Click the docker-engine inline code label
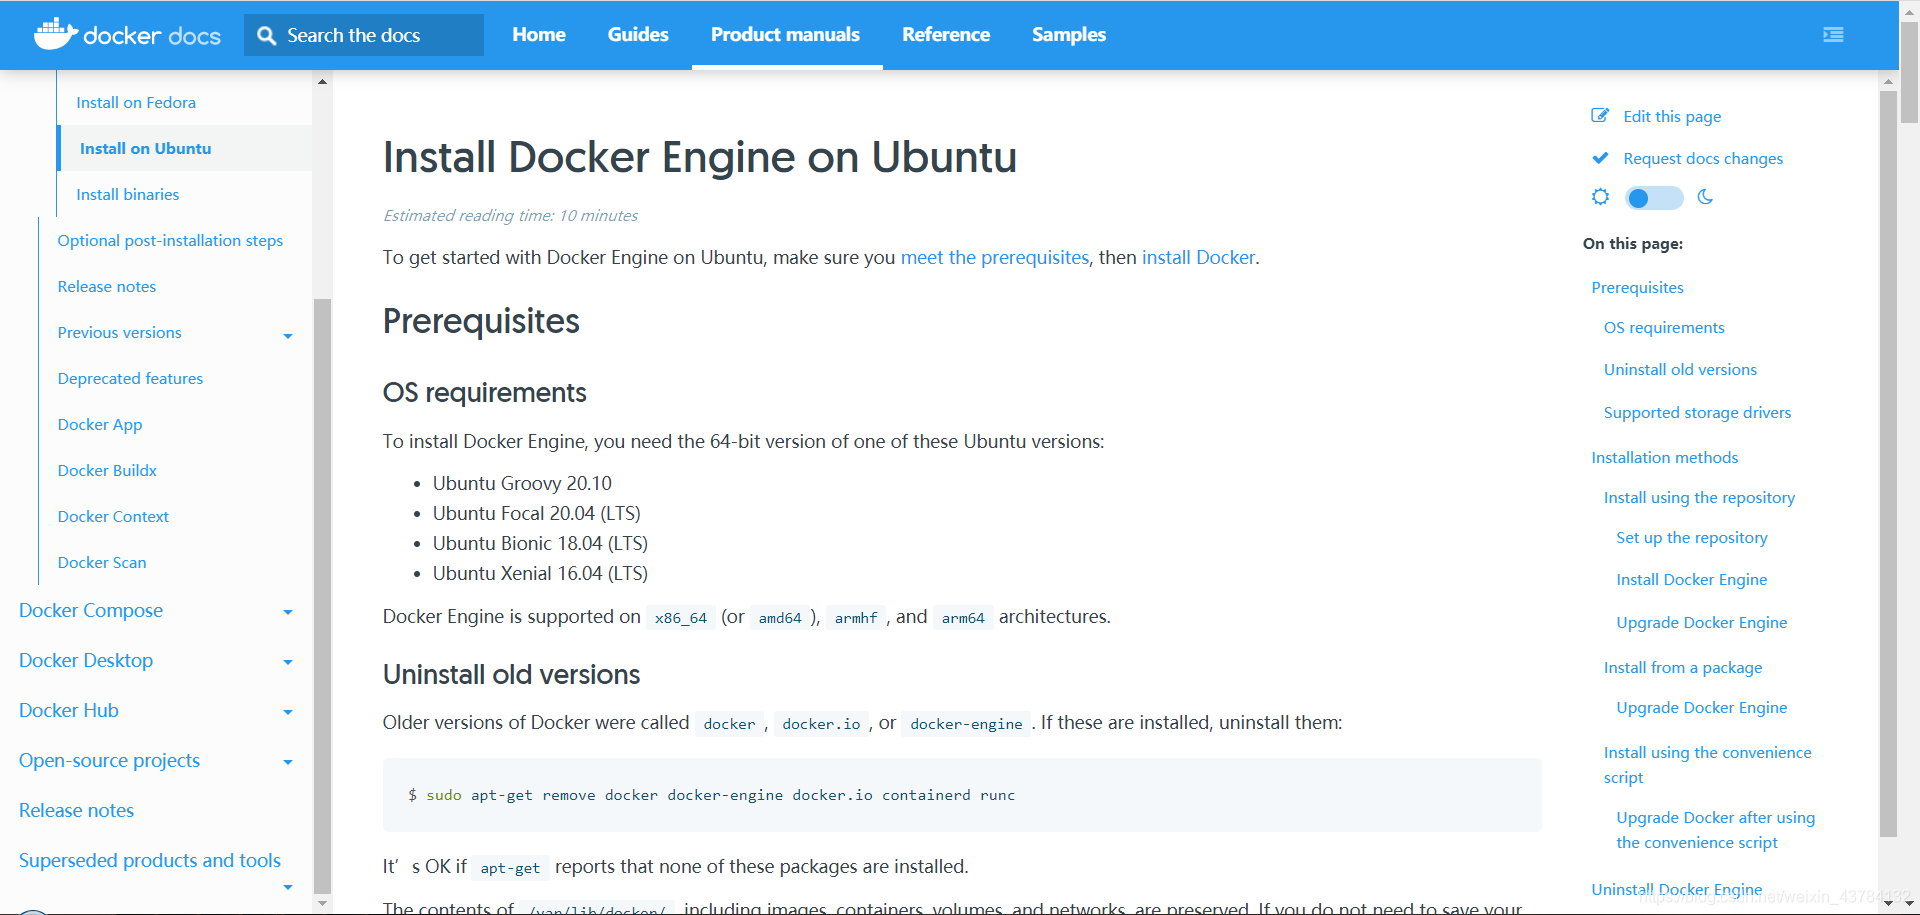This screenshot has height=915, width=1920. tap(966, 724)
